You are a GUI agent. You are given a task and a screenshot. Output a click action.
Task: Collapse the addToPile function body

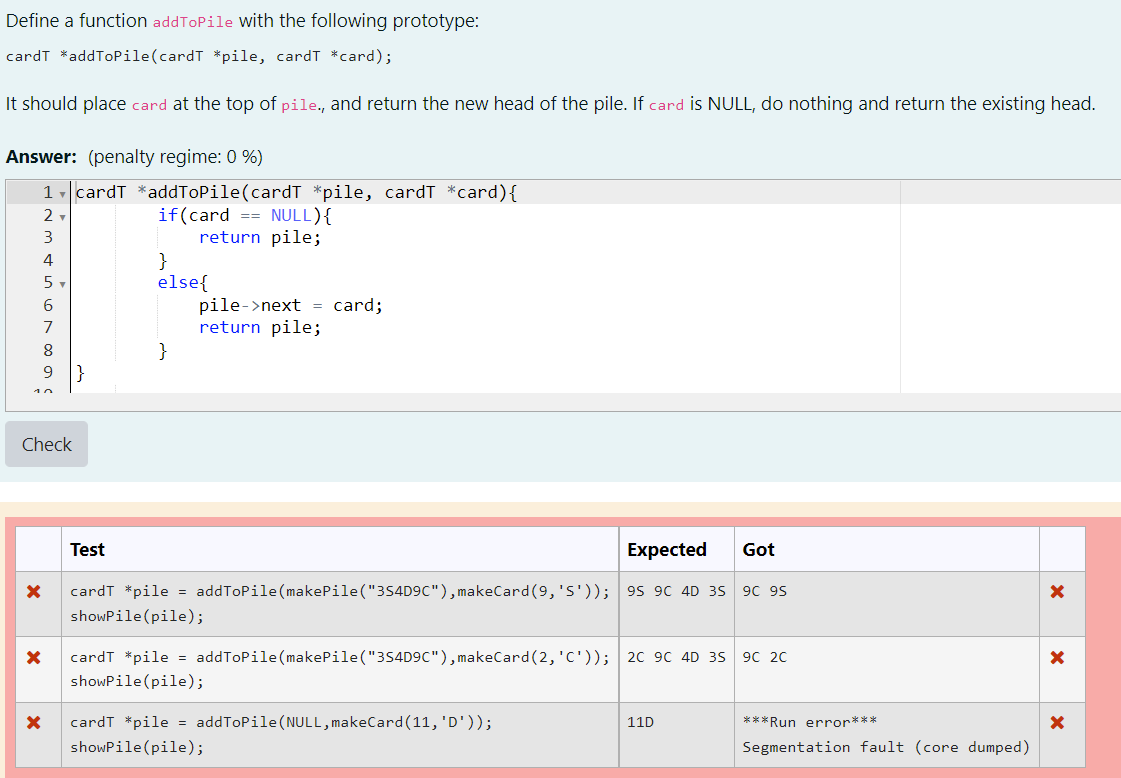(x=63, y=192)
